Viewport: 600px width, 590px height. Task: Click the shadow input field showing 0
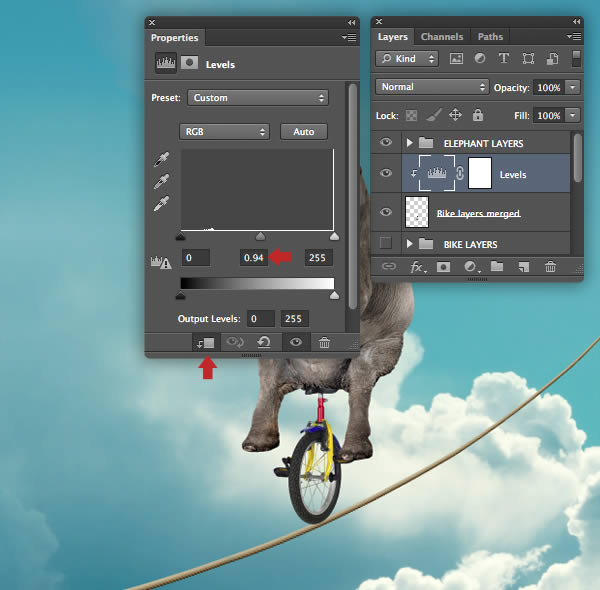point(196,258)
